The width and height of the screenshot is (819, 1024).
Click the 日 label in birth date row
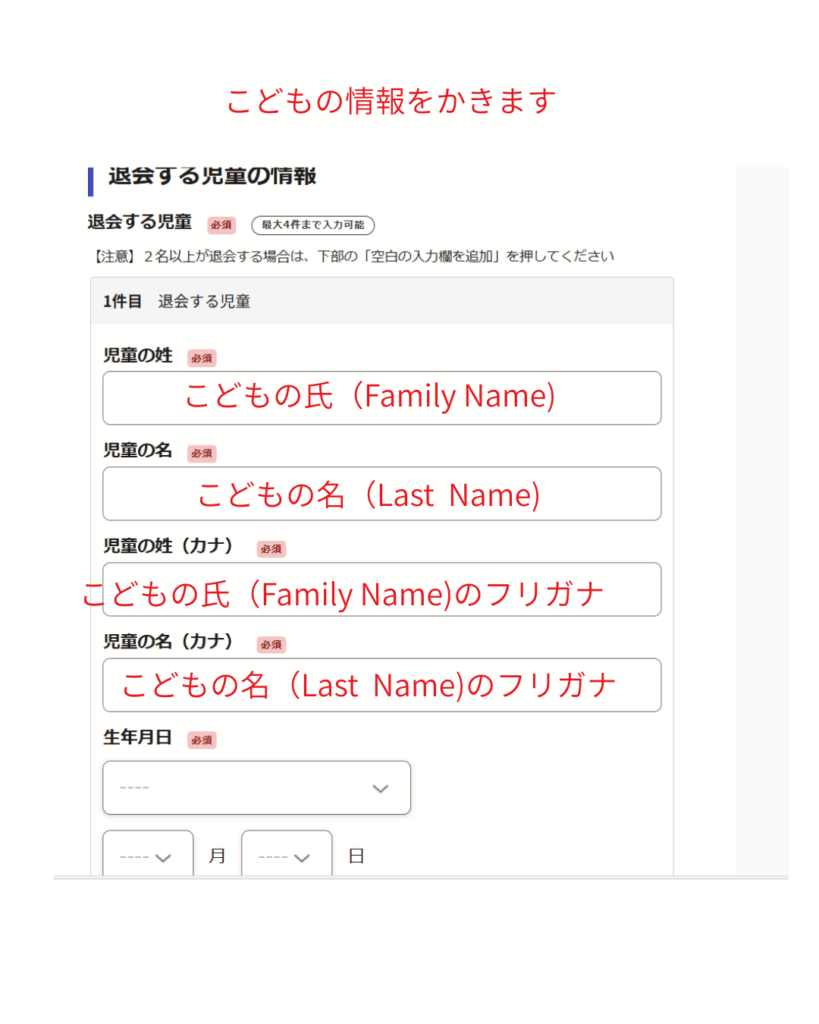point(356,857)
